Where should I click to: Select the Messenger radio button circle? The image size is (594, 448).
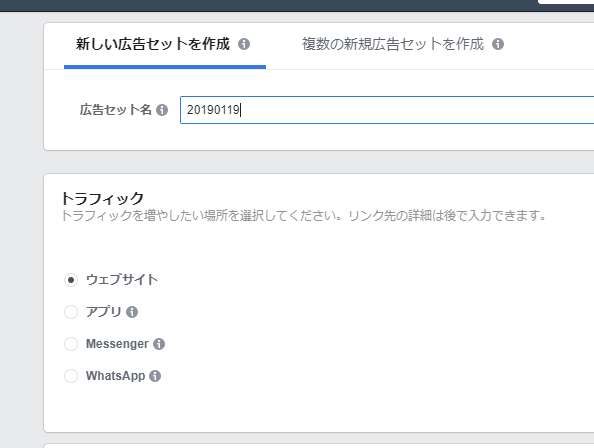[71, 344]
